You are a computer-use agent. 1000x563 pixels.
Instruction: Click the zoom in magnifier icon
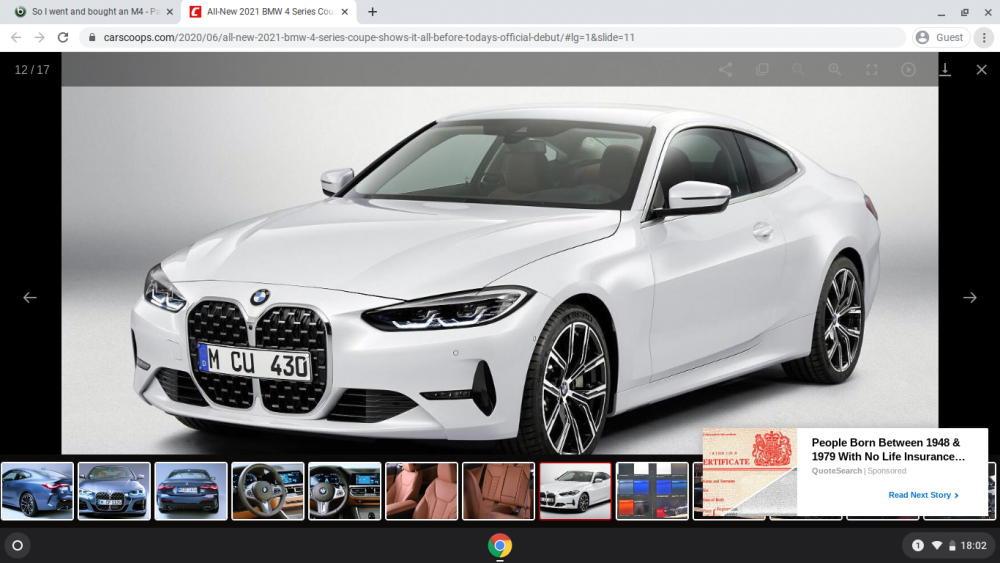[x=835, y=69]
